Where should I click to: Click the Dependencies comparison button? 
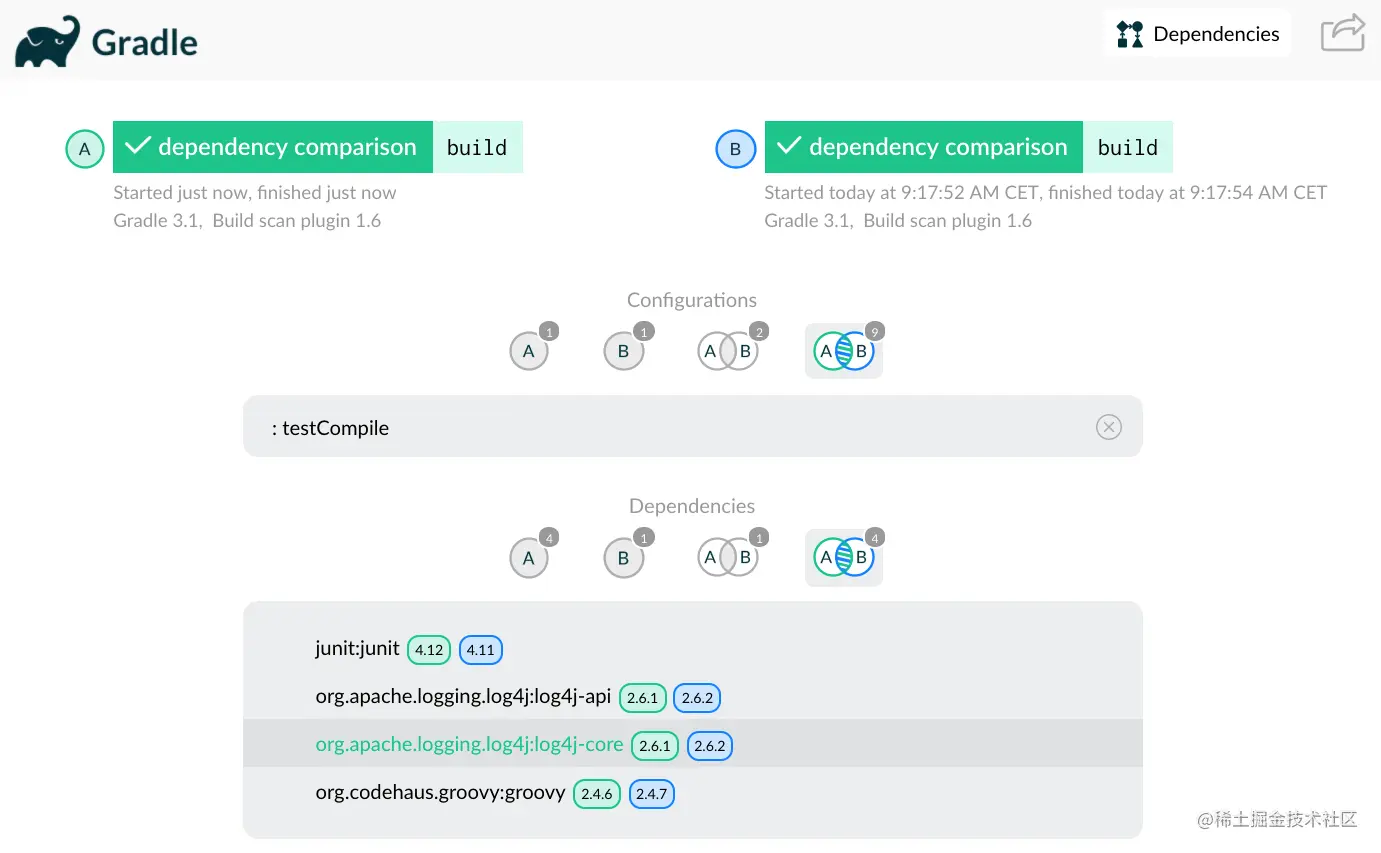tap(1198, 34)
